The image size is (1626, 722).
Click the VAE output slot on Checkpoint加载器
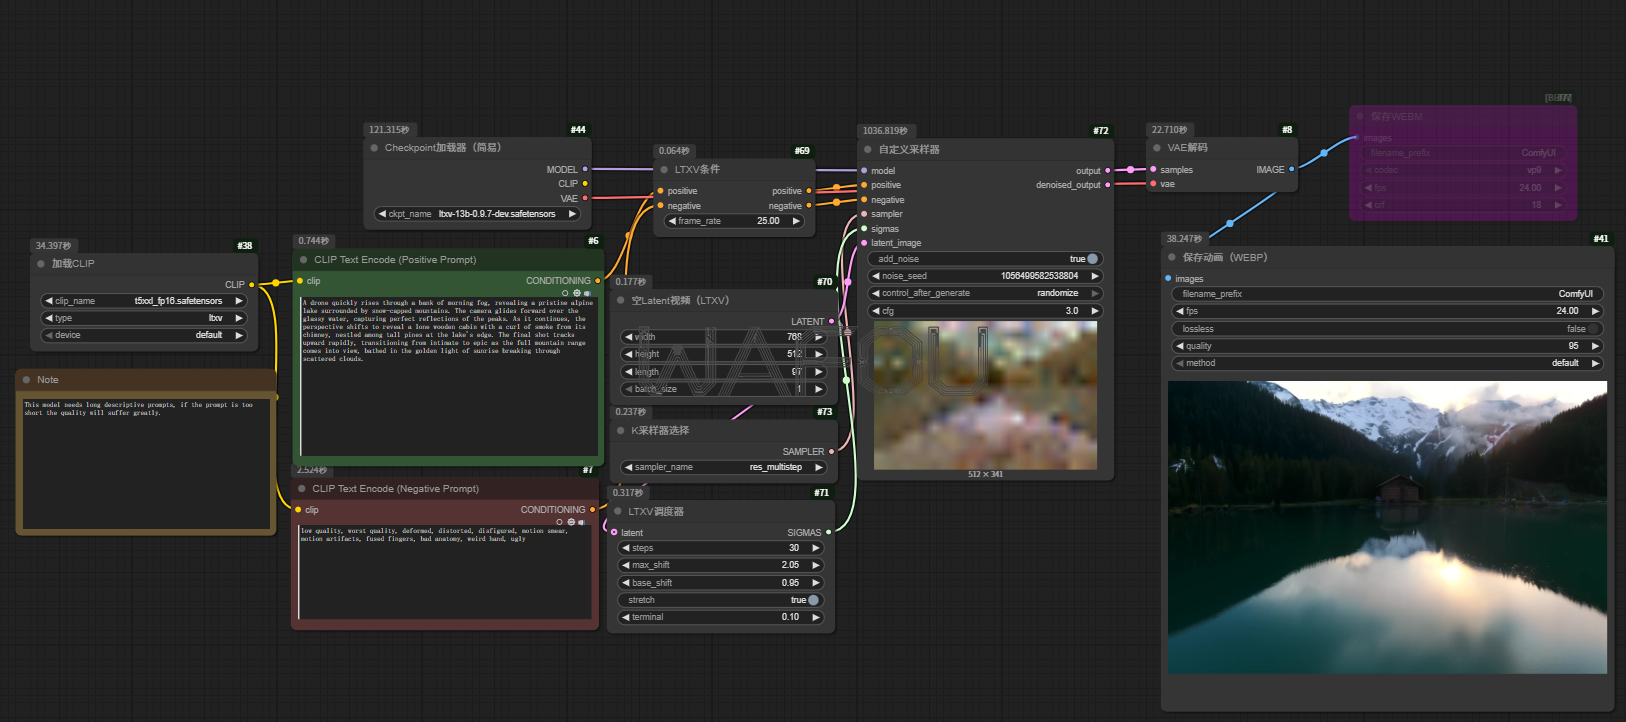point(585,198)
